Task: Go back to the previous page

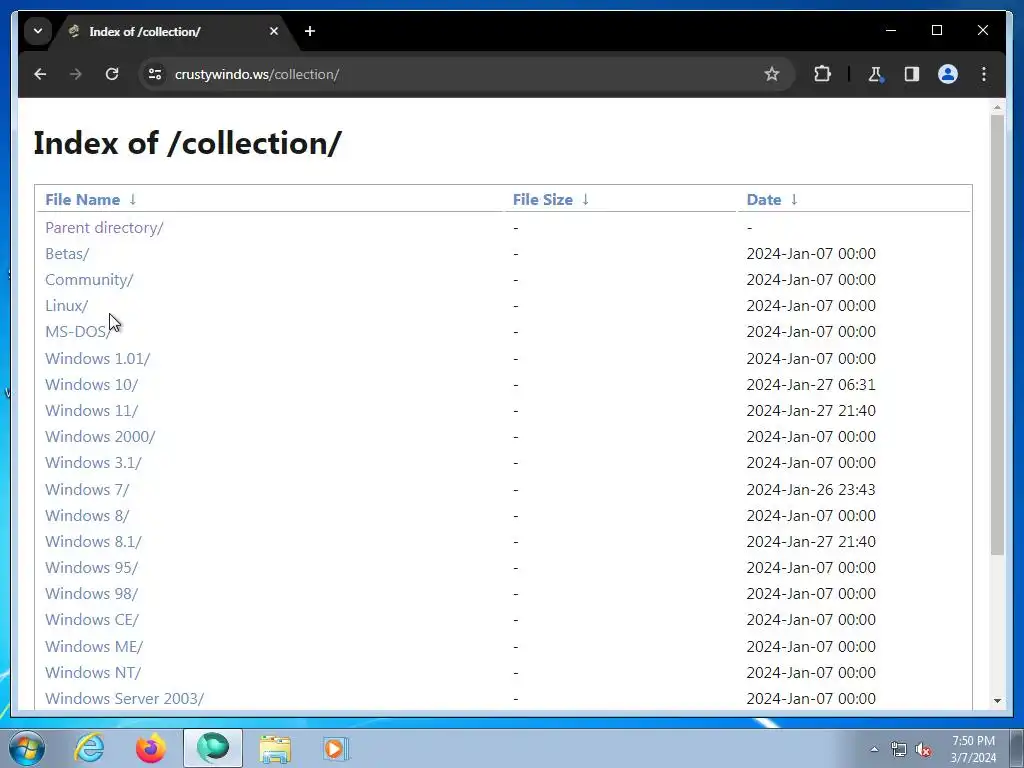Action: pos(40,74)
